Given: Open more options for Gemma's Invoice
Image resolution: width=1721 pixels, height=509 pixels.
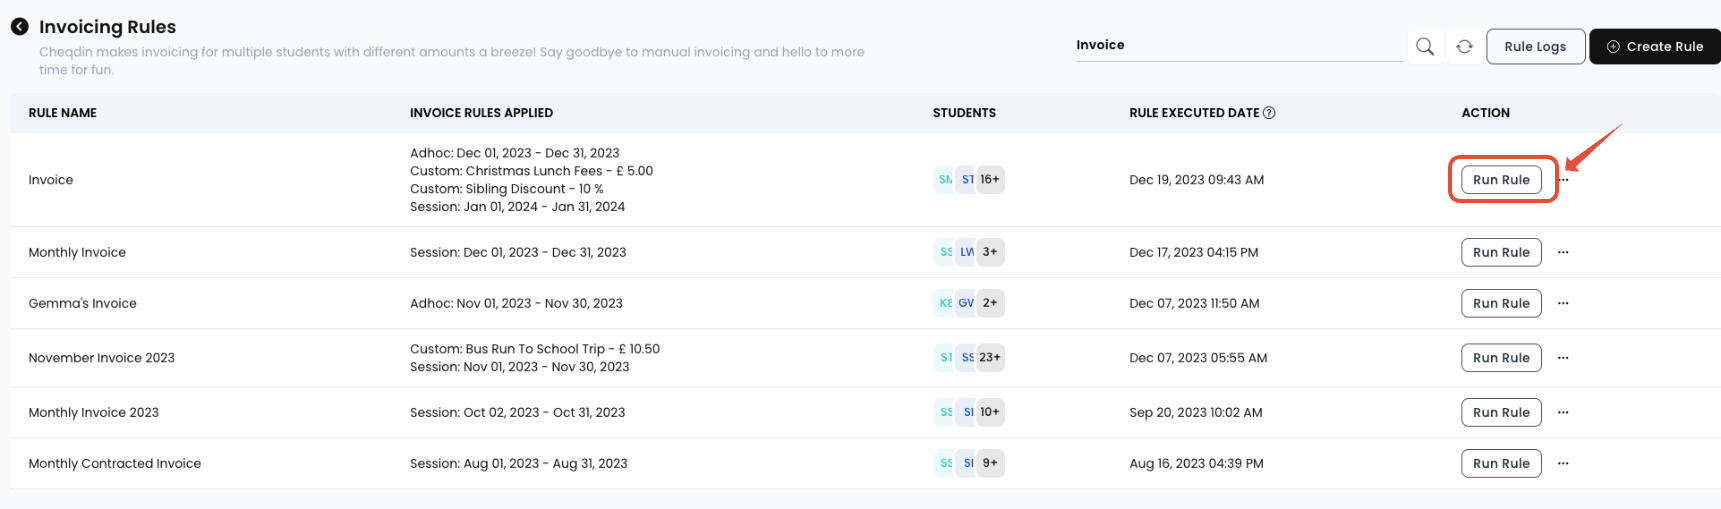Looking at the screenshot, I should [1563, 303].
